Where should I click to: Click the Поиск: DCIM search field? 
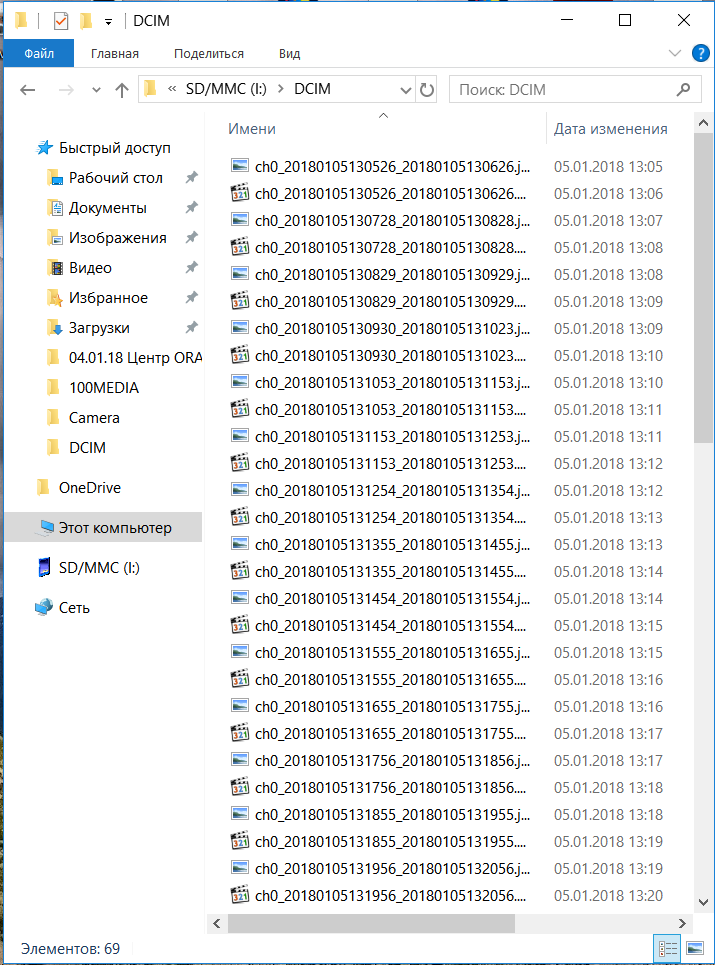(x=565, y=90)
